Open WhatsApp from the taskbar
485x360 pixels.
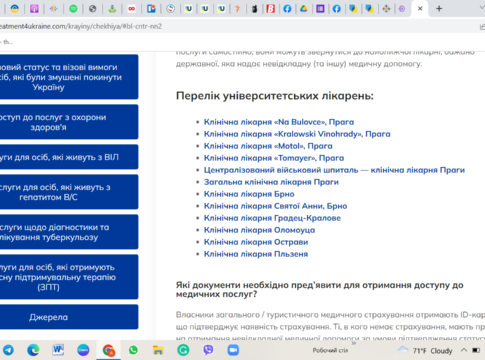133,350
